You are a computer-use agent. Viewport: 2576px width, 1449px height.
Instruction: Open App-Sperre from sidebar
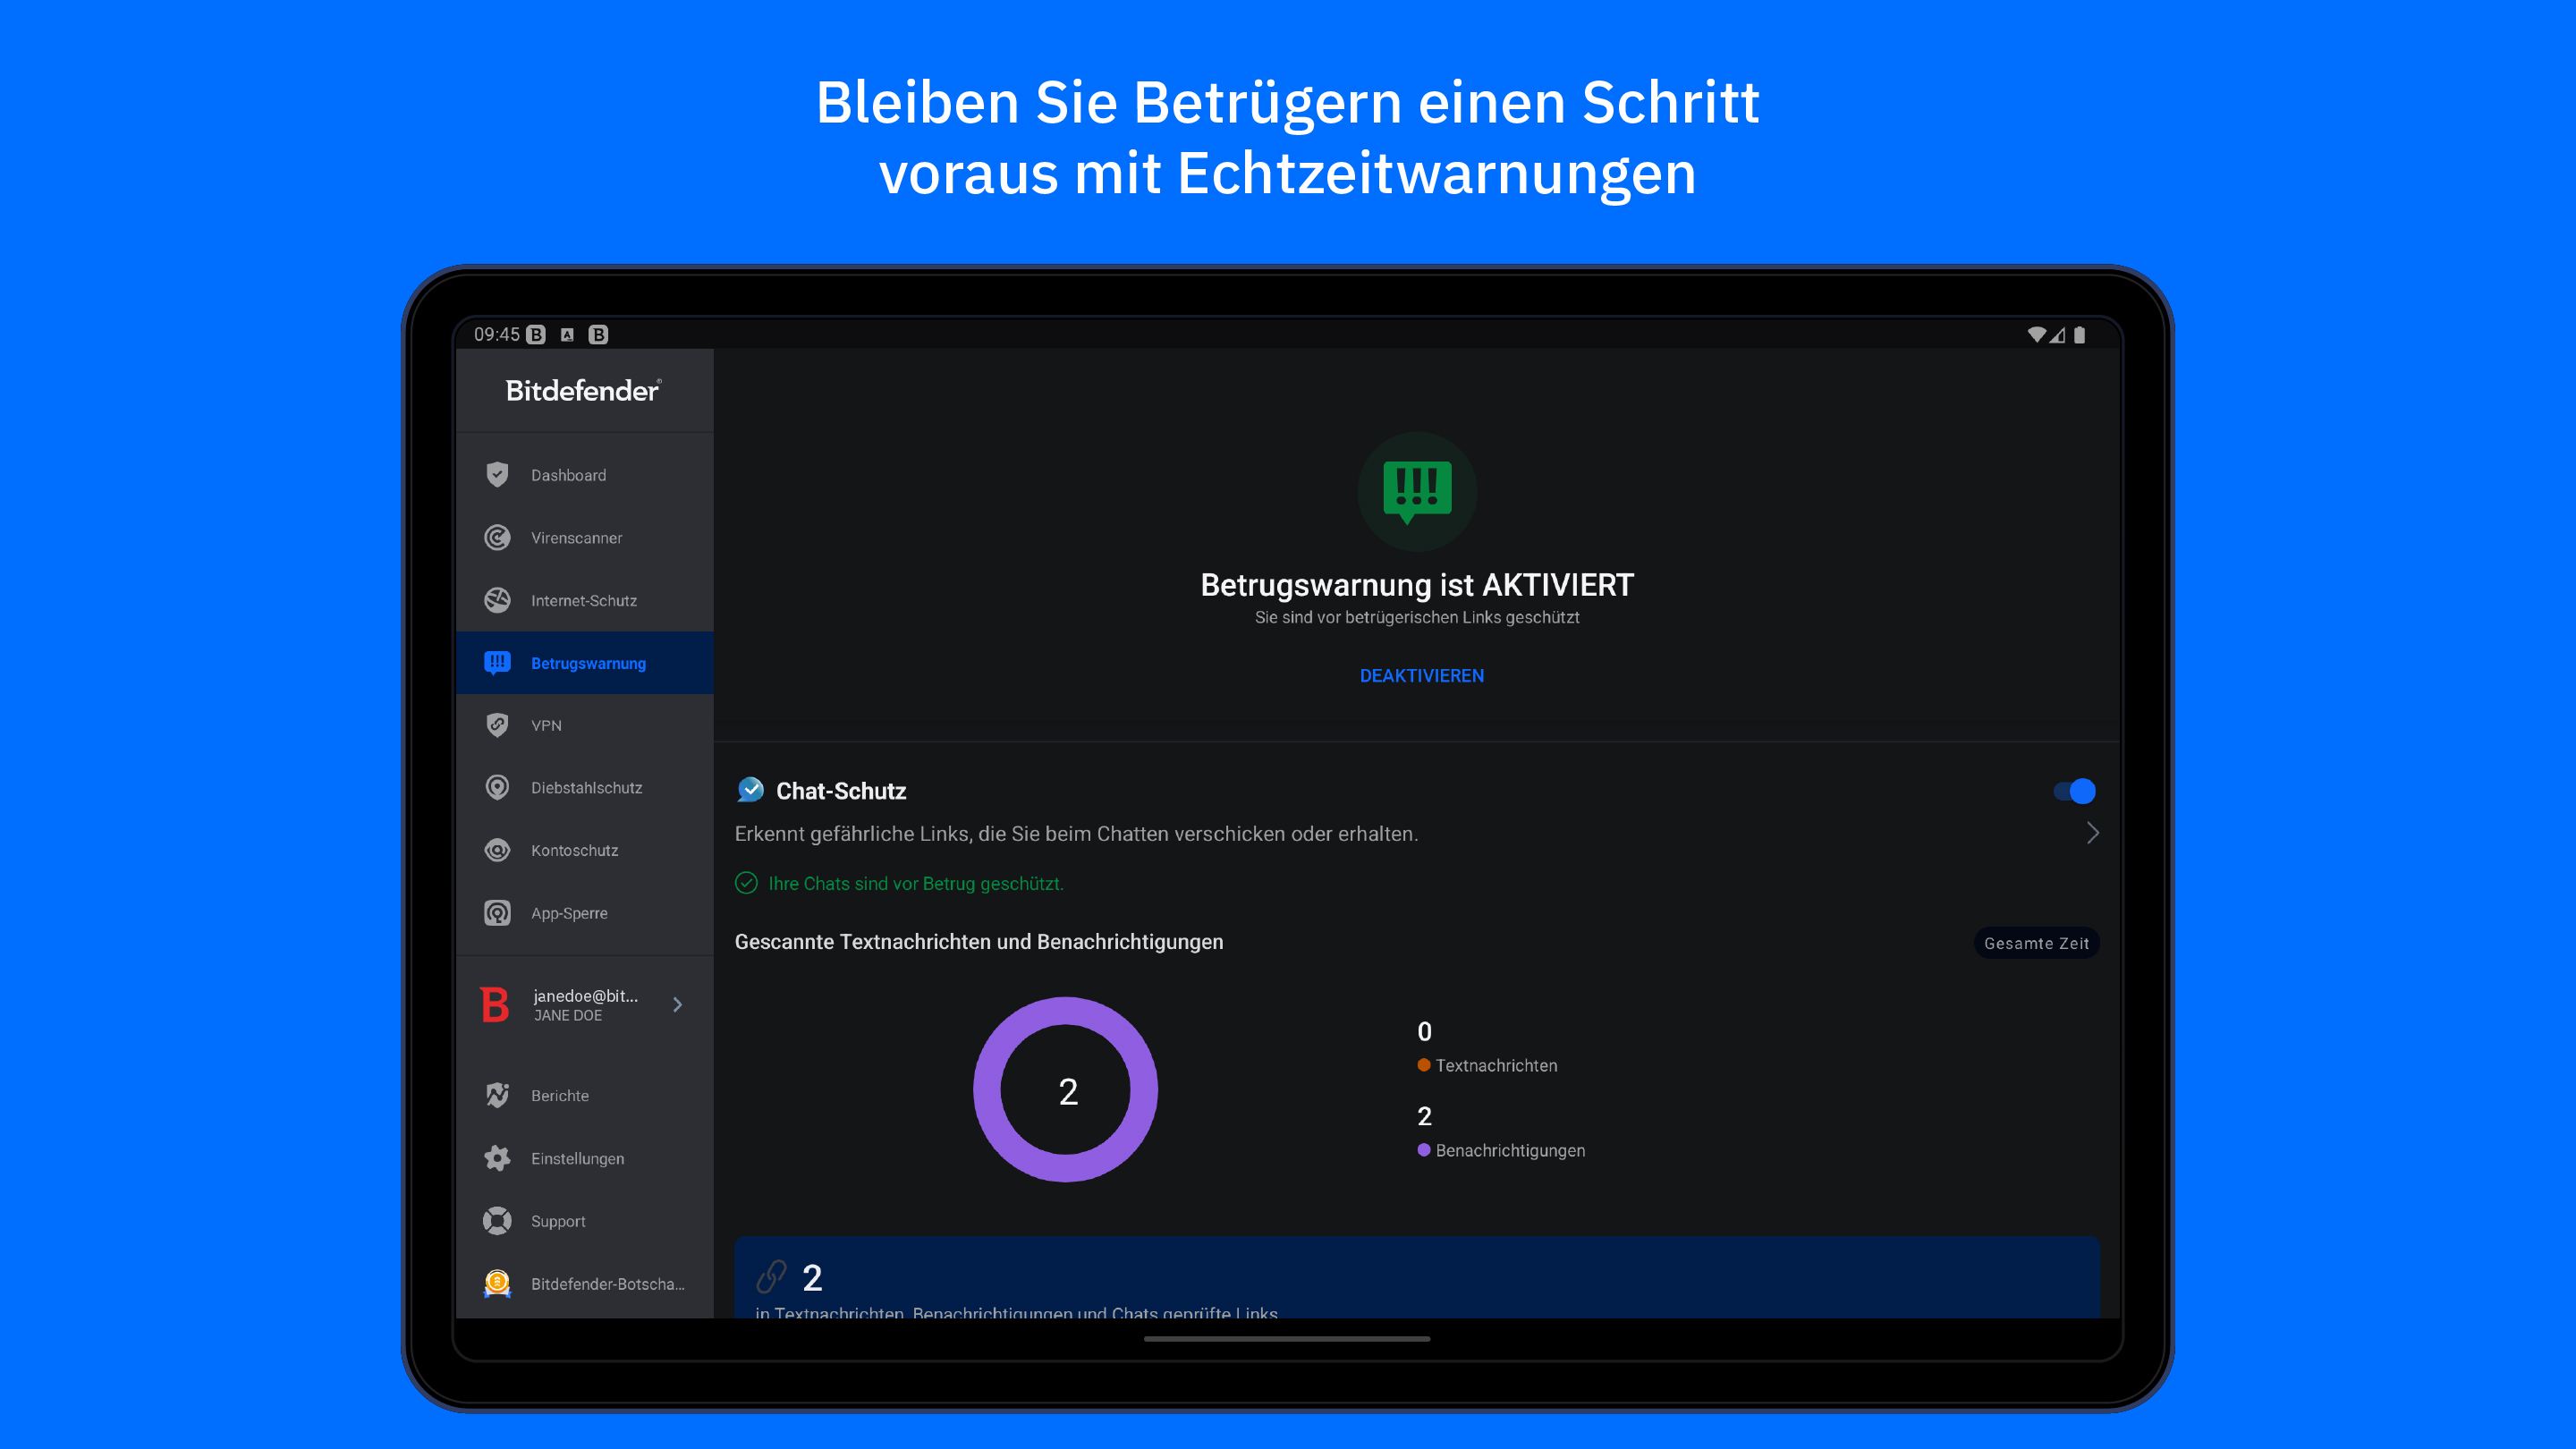[x=585, y=913]
